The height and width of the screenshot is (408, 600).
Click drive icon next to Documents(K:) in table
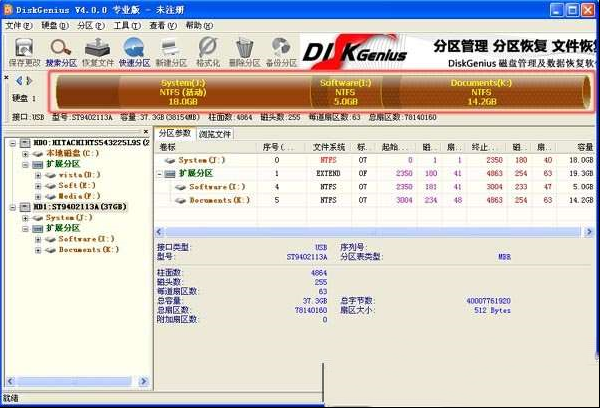(181, 201)
